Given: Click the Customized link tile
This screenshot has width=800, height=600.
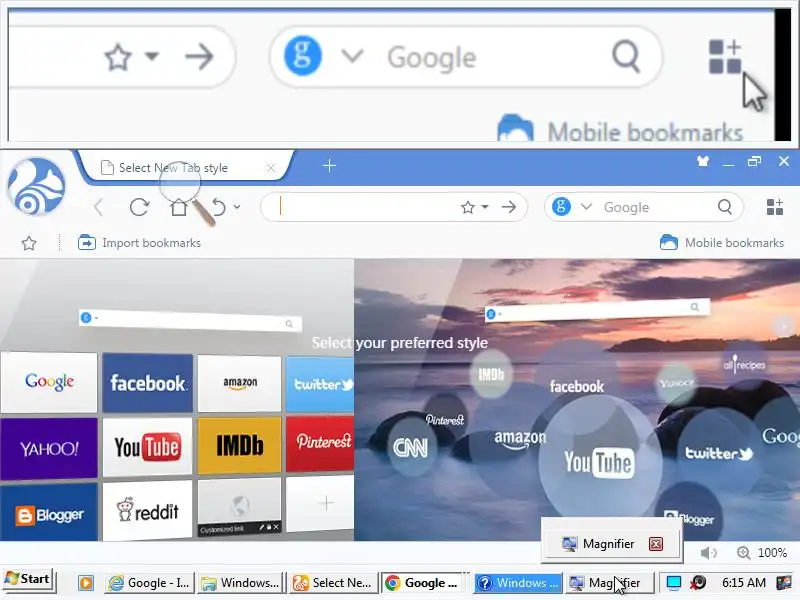Looking at the screenshot, I should [x=240, y=507].
